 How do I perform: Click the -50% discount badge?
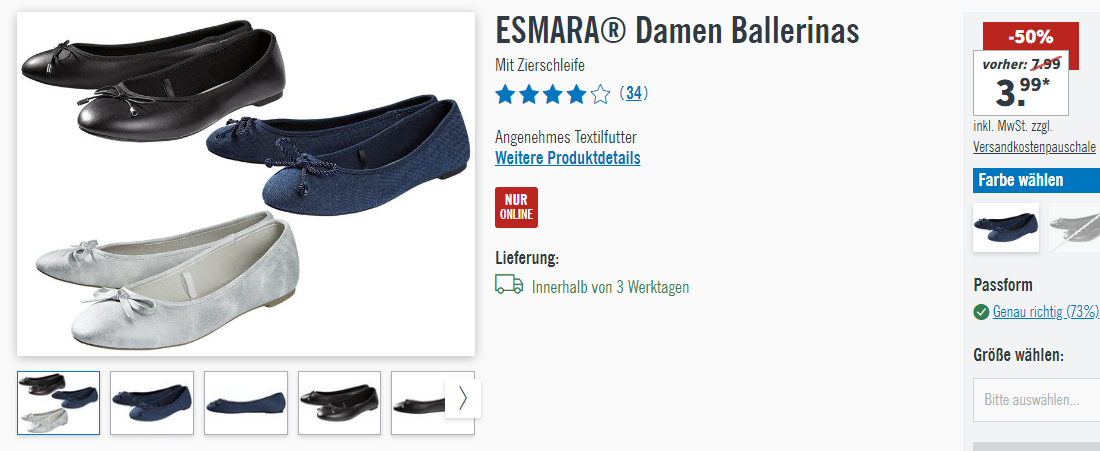pos(1031,36)
